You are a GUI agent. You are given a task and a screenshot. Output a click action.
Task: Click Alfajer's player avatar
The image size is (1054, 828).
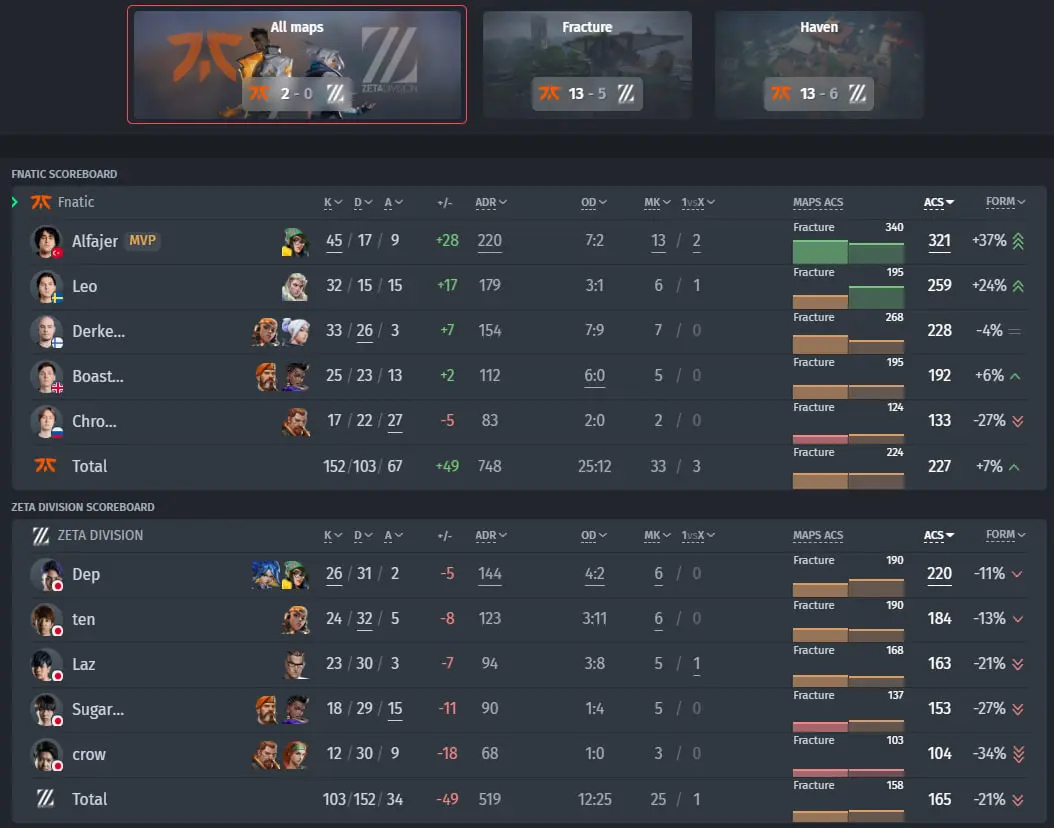tap(46, 241)
